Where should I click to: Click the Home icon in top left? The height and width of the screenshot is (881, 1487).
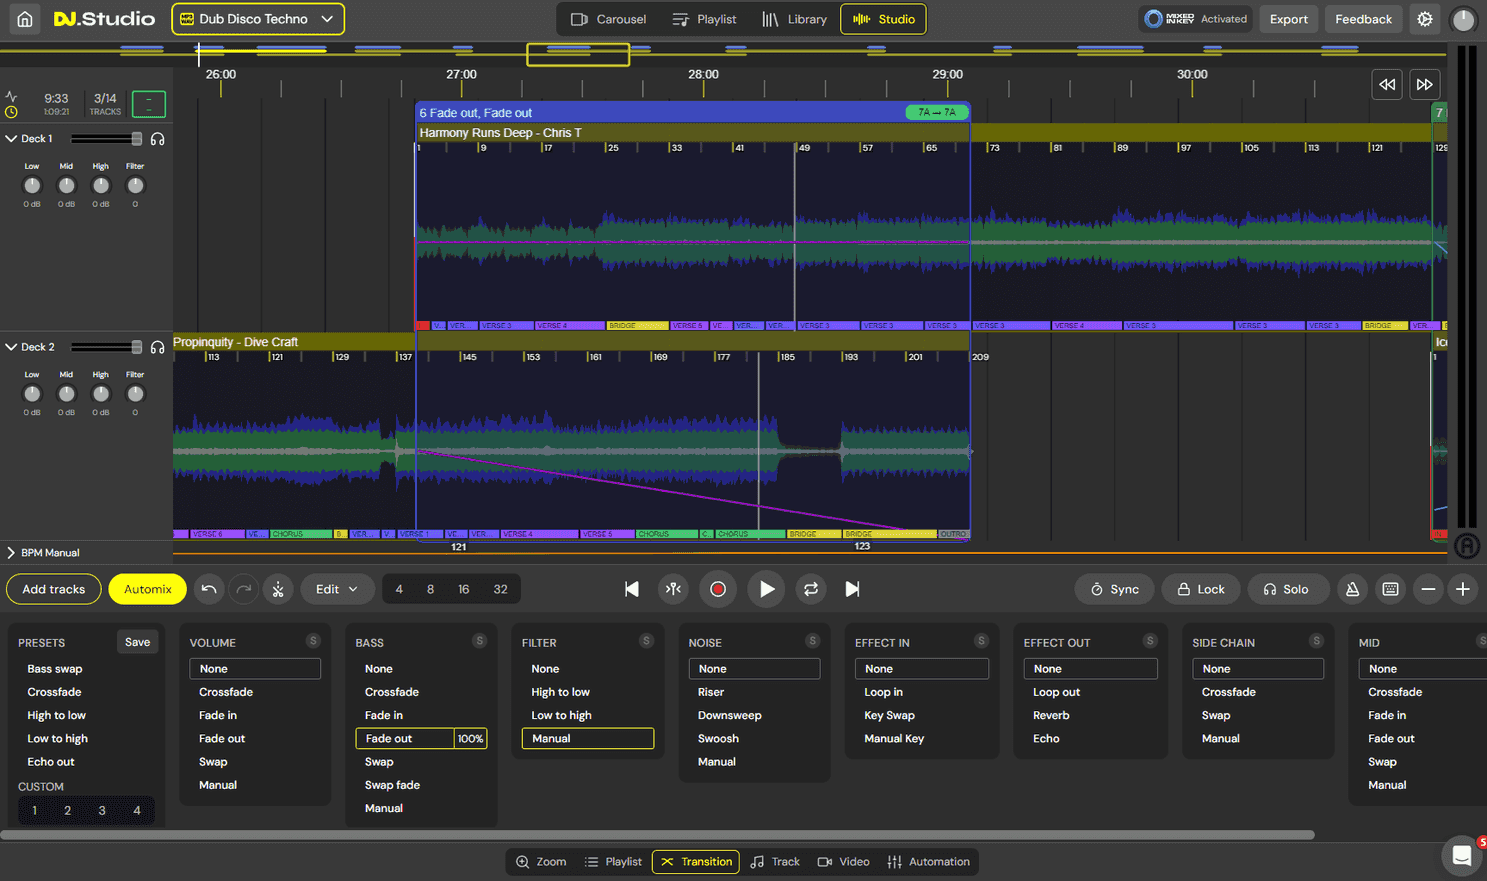pyautogui.click(x=24, y=18)
